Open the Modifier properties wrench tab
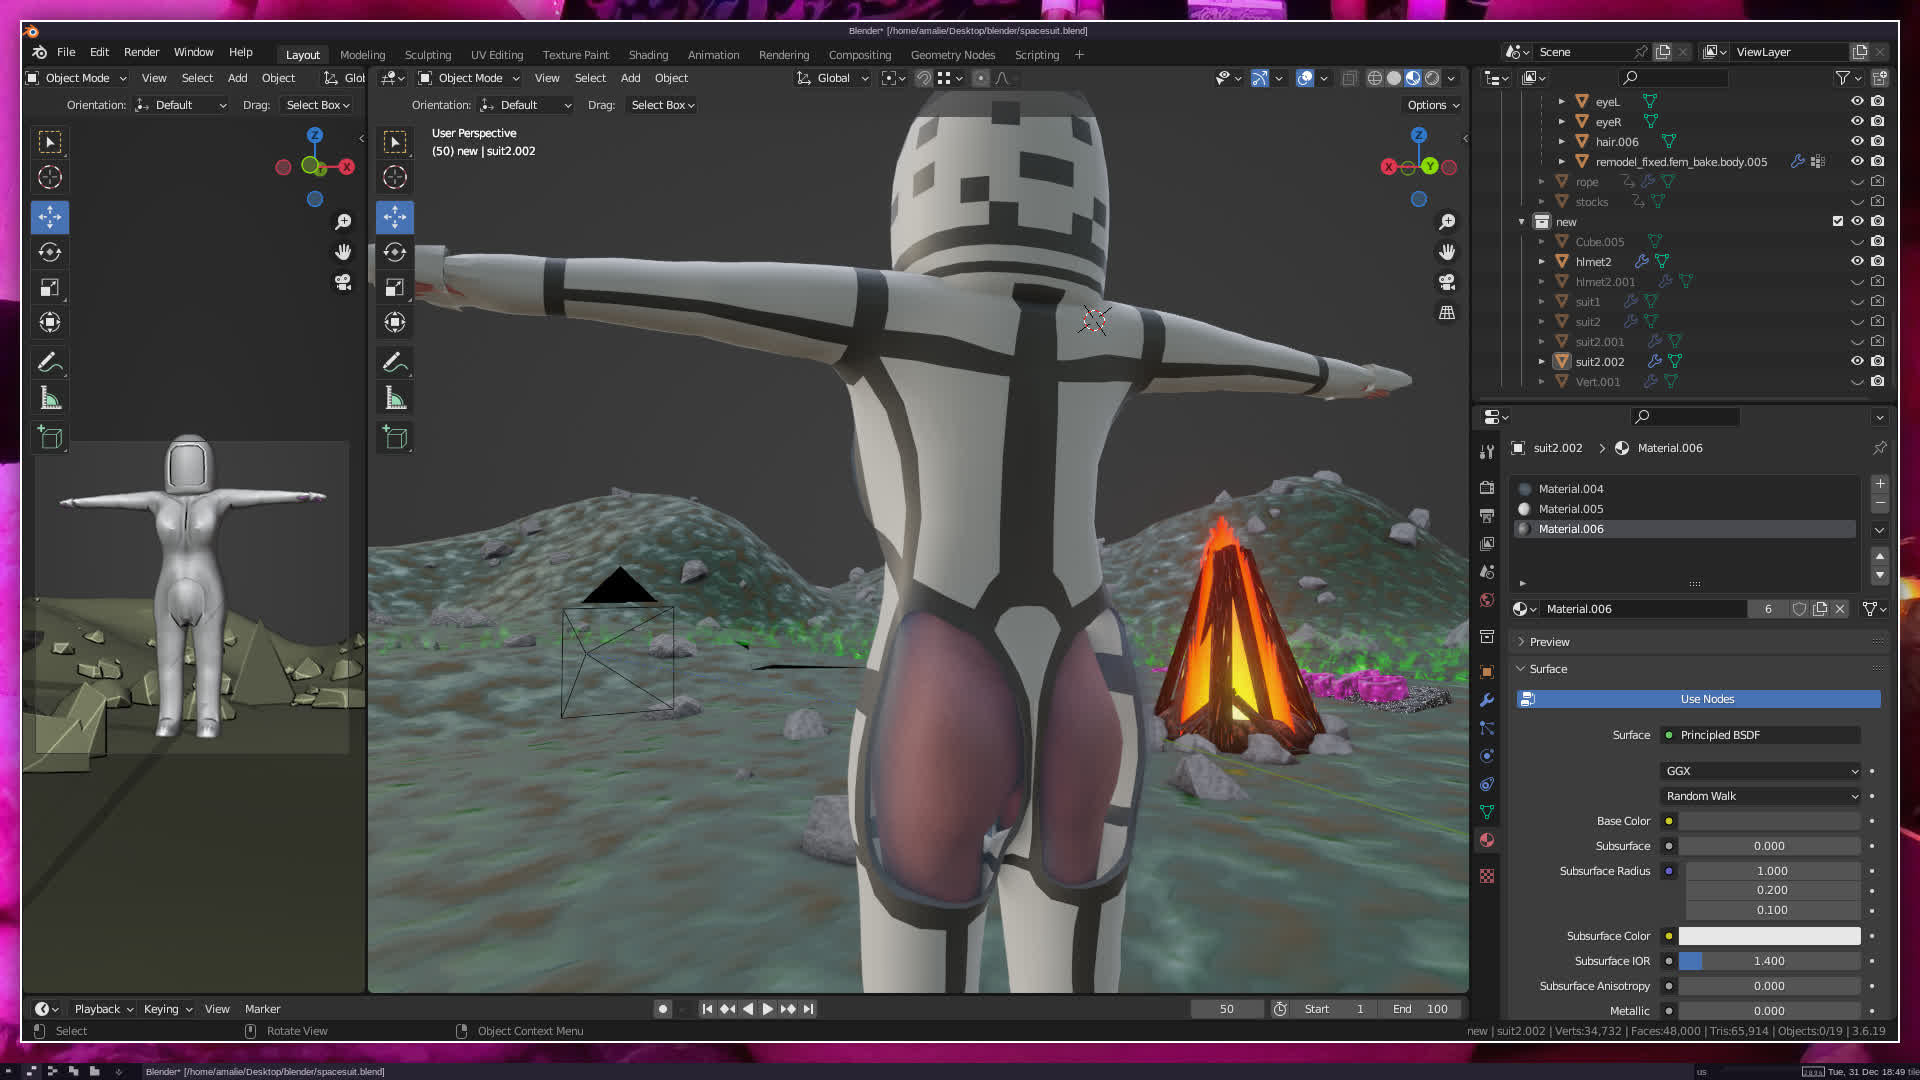The image size is (1920, 1080). [1487, 700]
